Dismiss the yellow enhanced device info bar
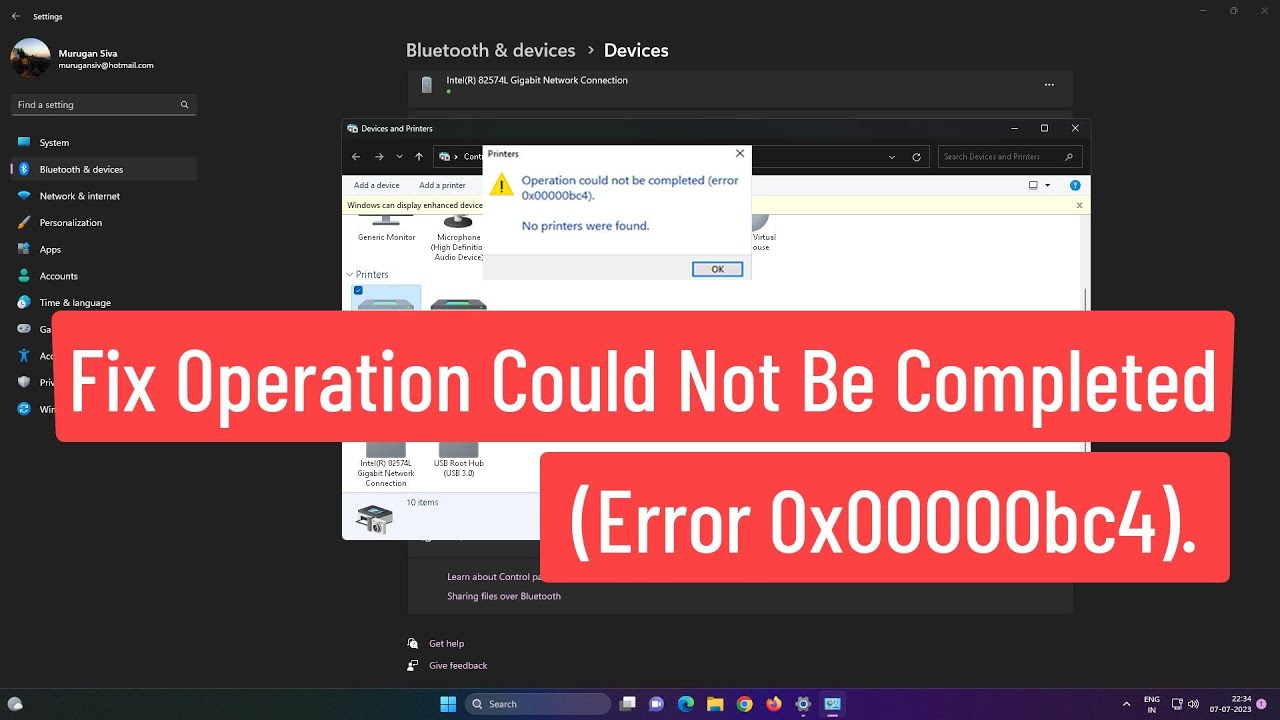Viewport: 1280px width, 720px height. pos(1079,205)
